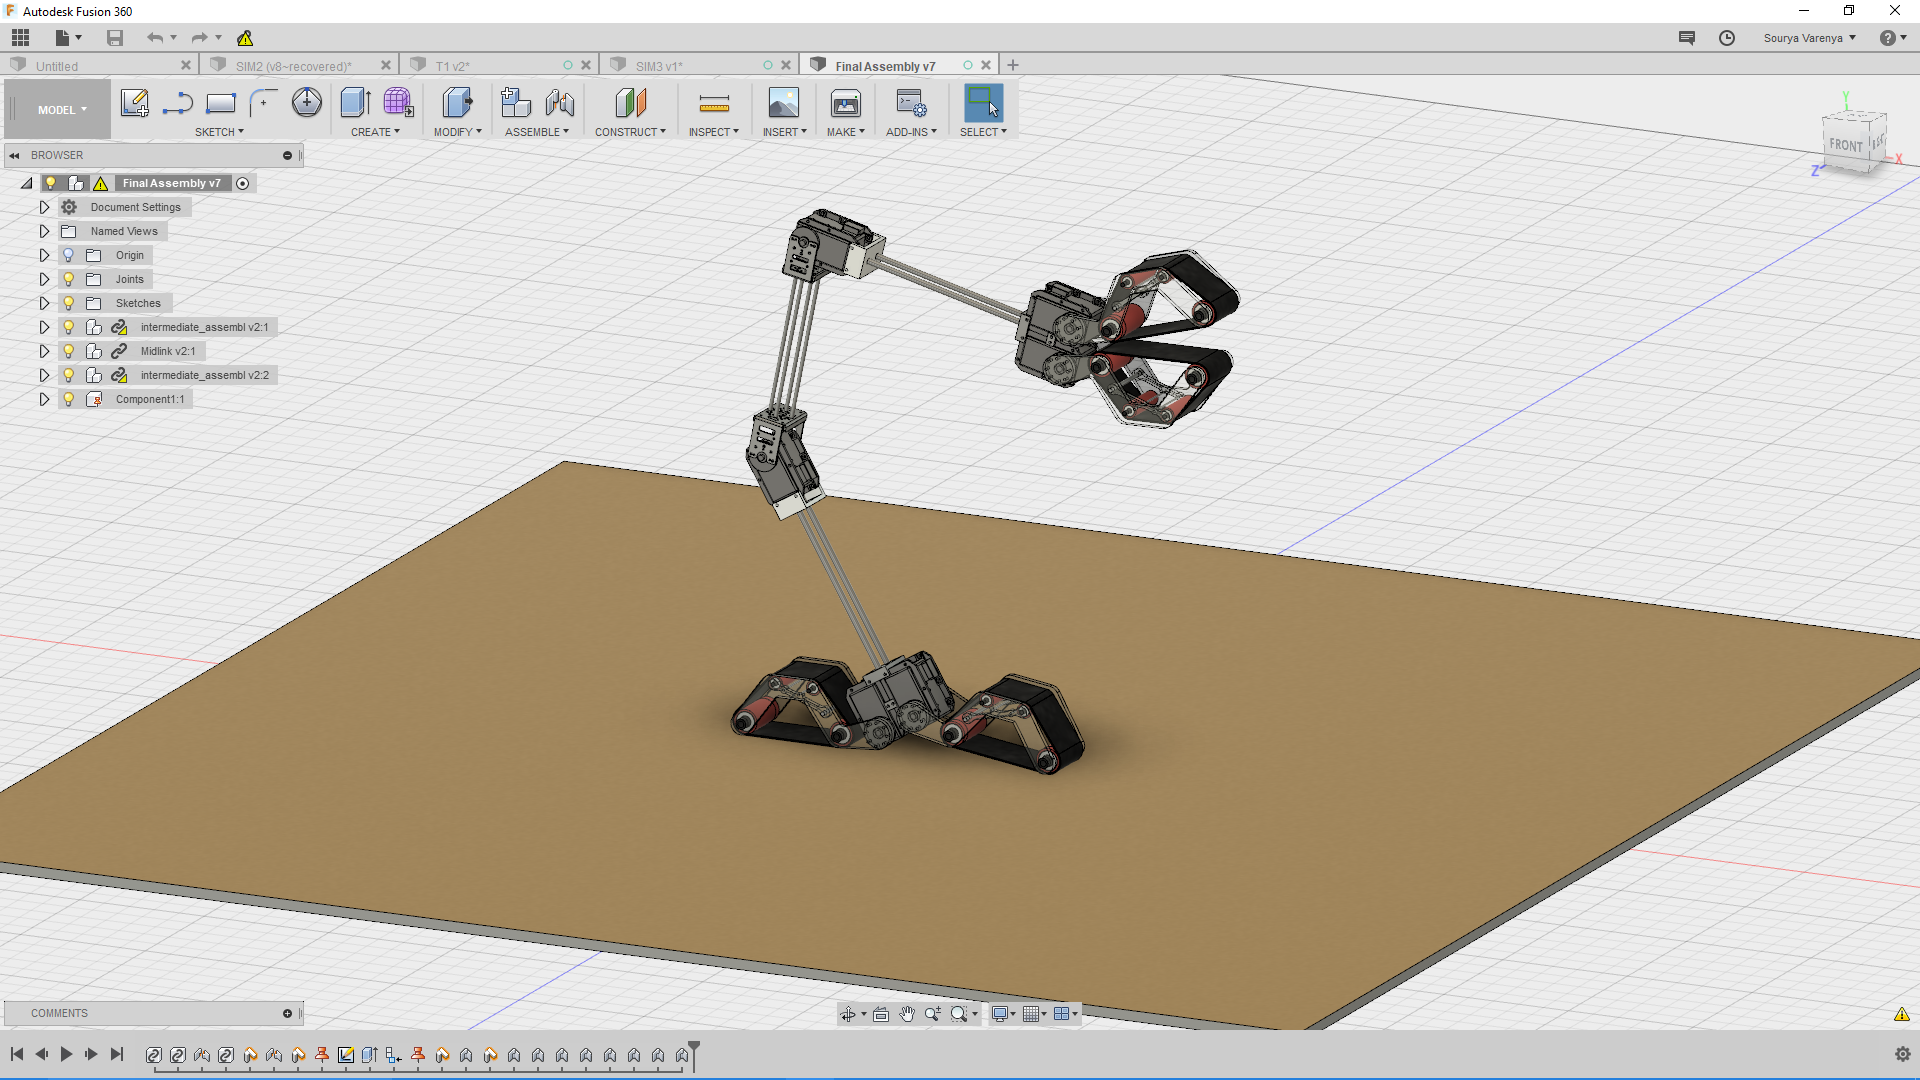Open the Create Form tool
Viewport: 1920px width, 1080px height.
(398, 103)
